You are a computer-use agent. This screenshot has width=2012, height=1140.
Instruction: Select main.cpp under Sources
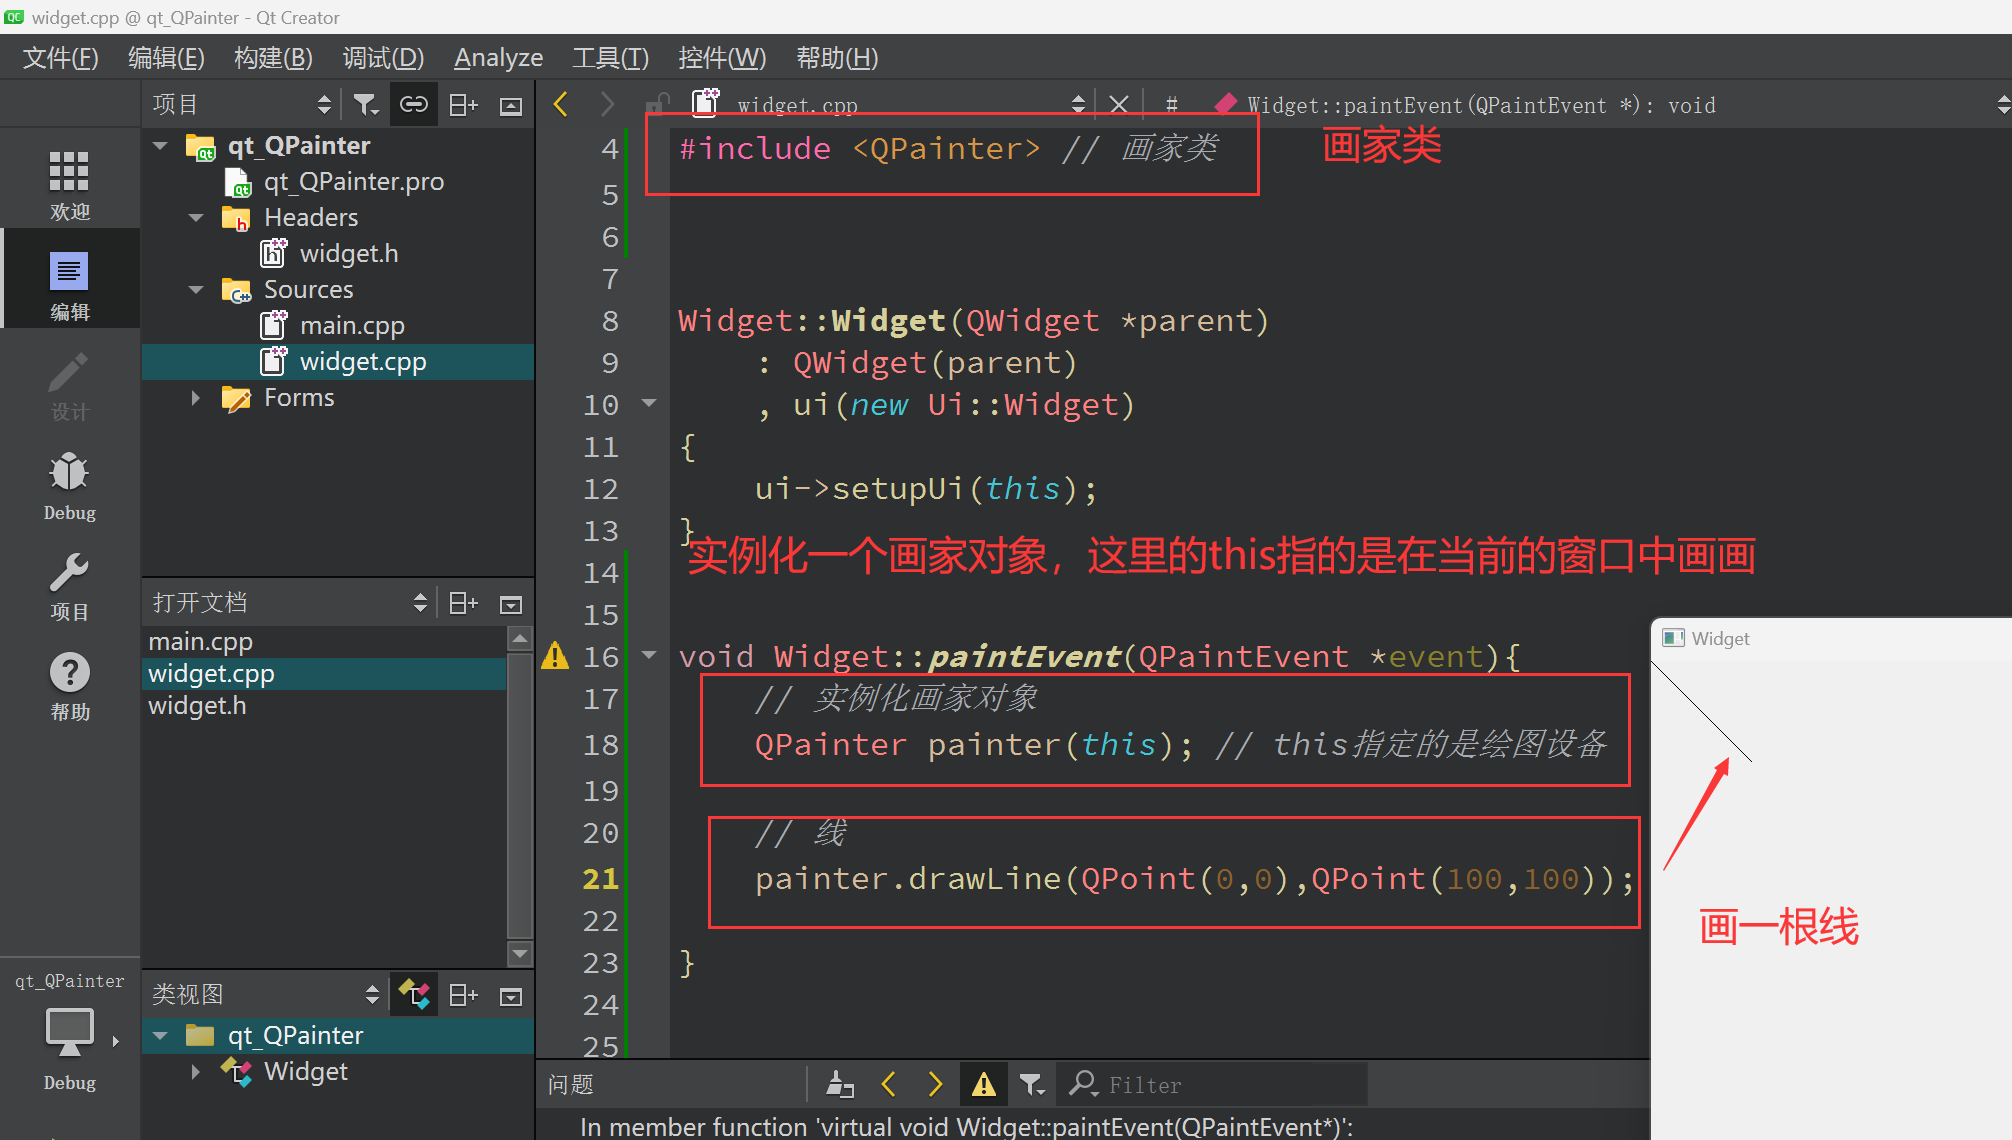(351, 326)
